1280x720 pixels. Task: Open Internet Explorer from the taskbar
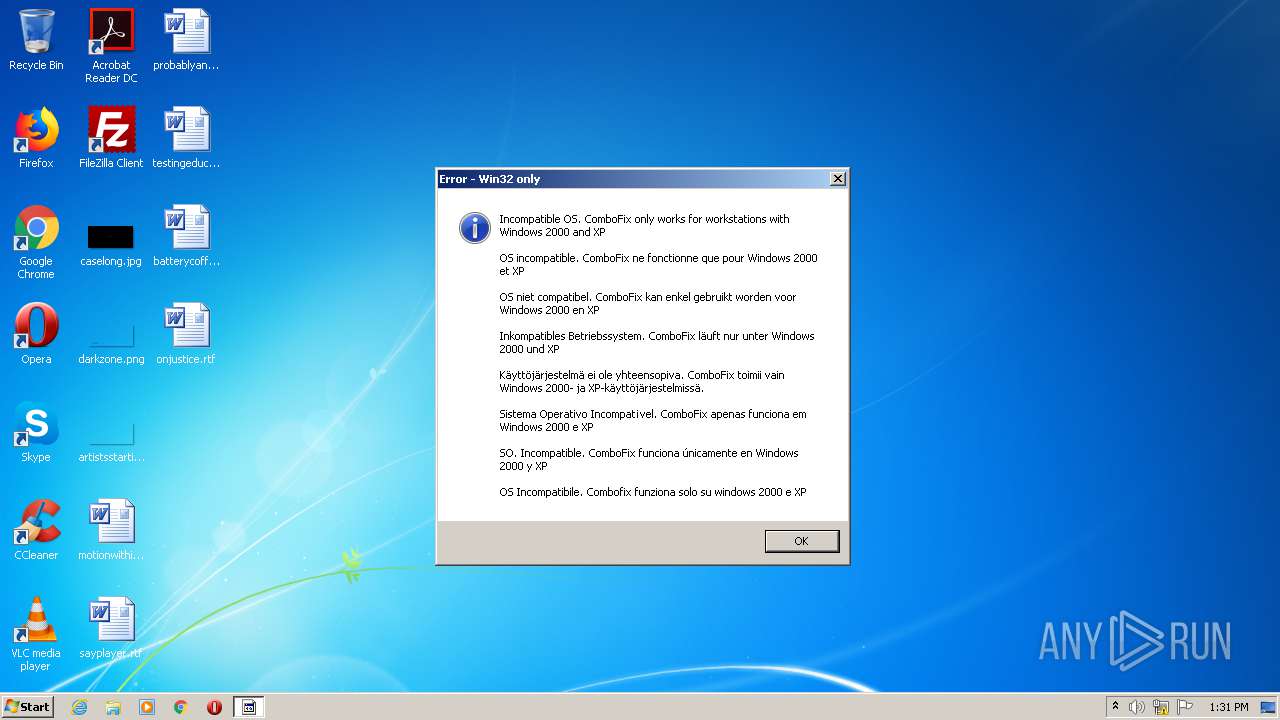coord(80,707)
